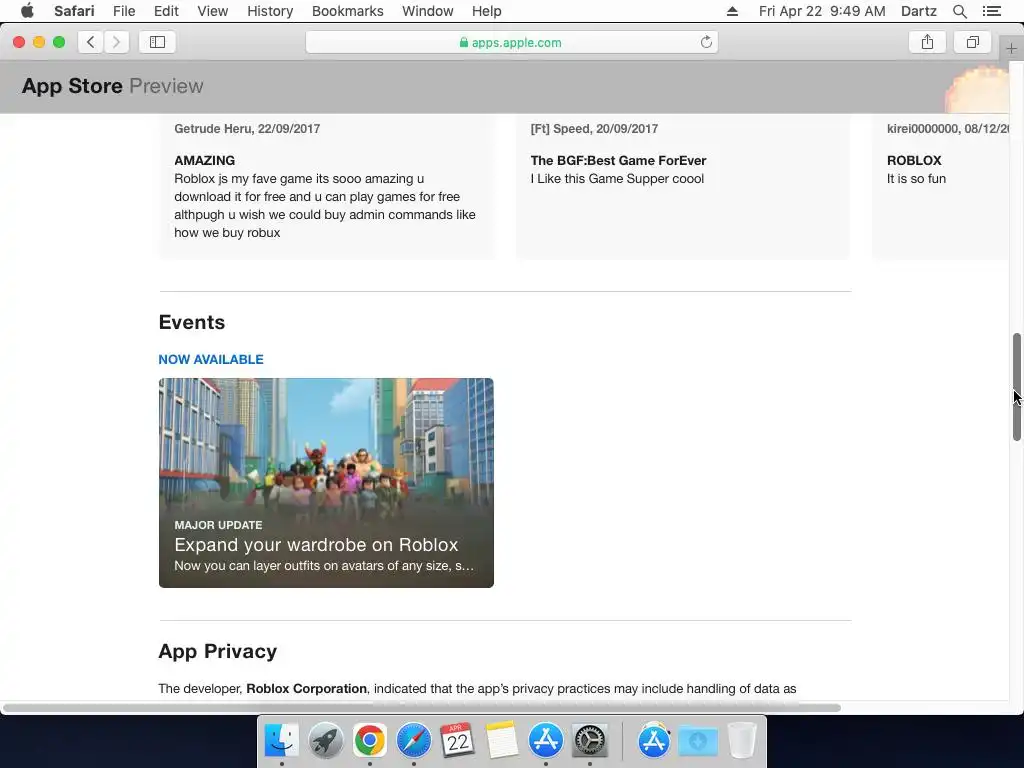The width and height of the screenshot is (1024, 768).
Task: Open 'The BGF:Best Game ForEver' review
Action: pos(683,186)
